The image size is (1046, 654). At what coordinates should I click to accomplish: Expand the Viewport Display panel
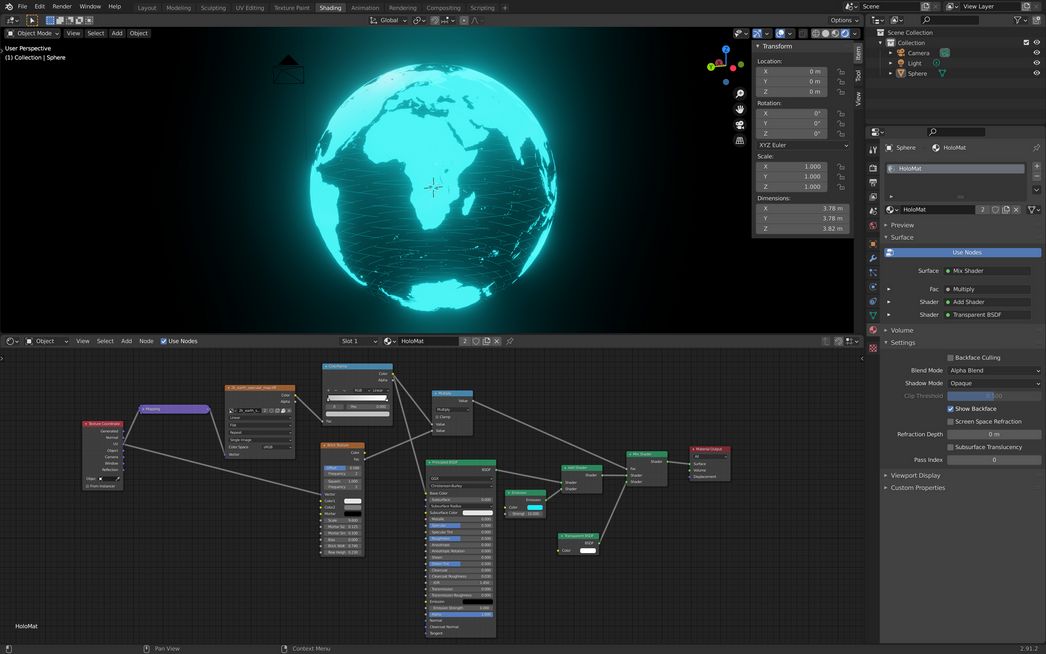(914, 476)
